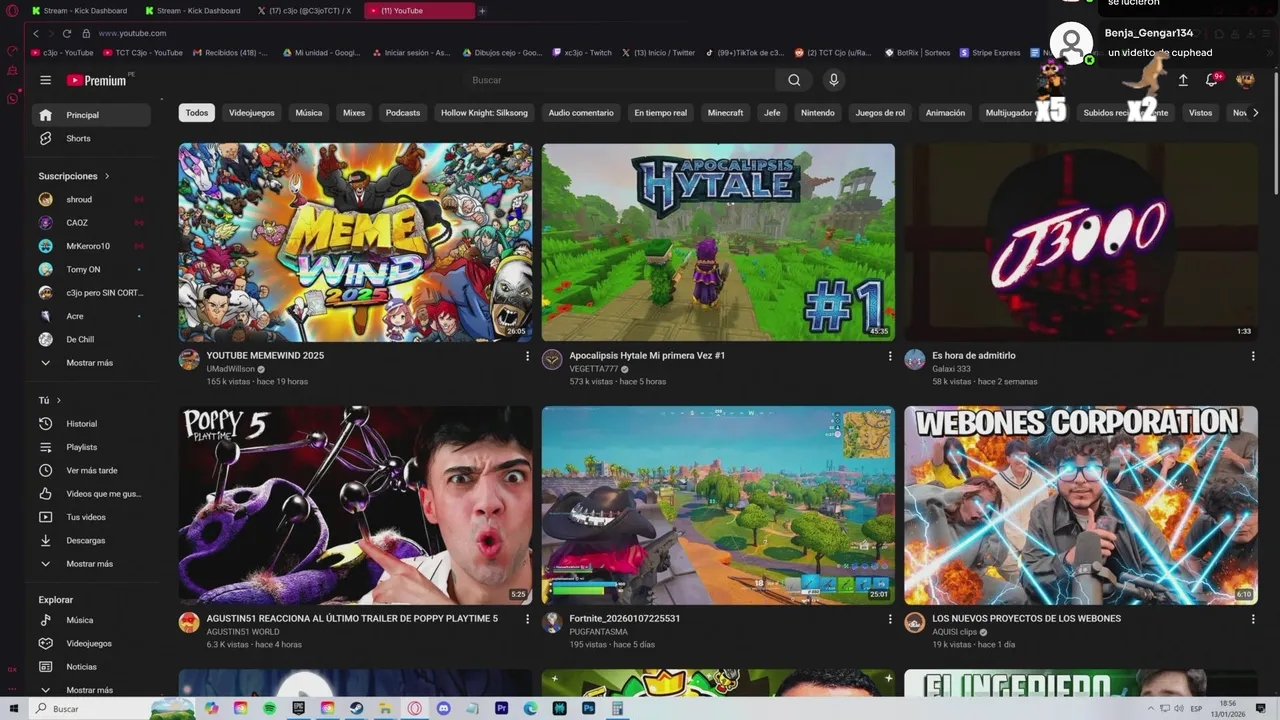
Task: Open Videos que me gustan
Action: 91,494
